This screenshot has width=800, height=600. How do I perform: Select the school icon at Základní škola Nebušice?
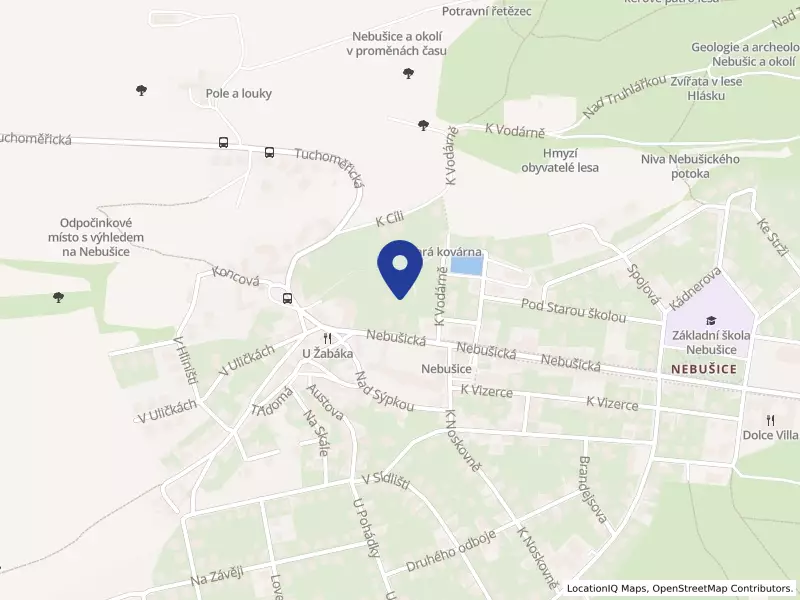point(711,321)
